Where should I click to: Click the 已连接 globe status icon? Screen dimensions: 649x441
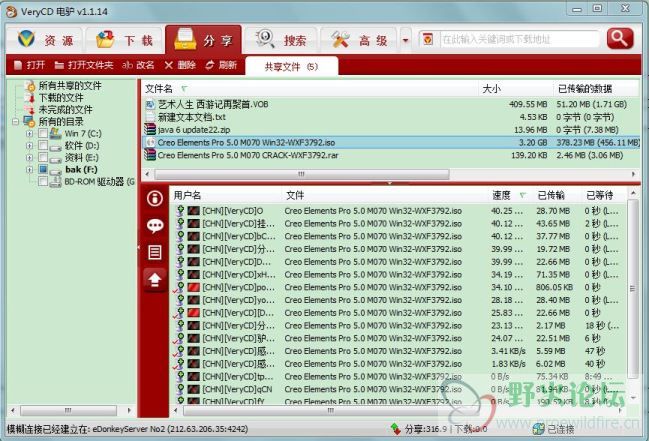point(538,429)
